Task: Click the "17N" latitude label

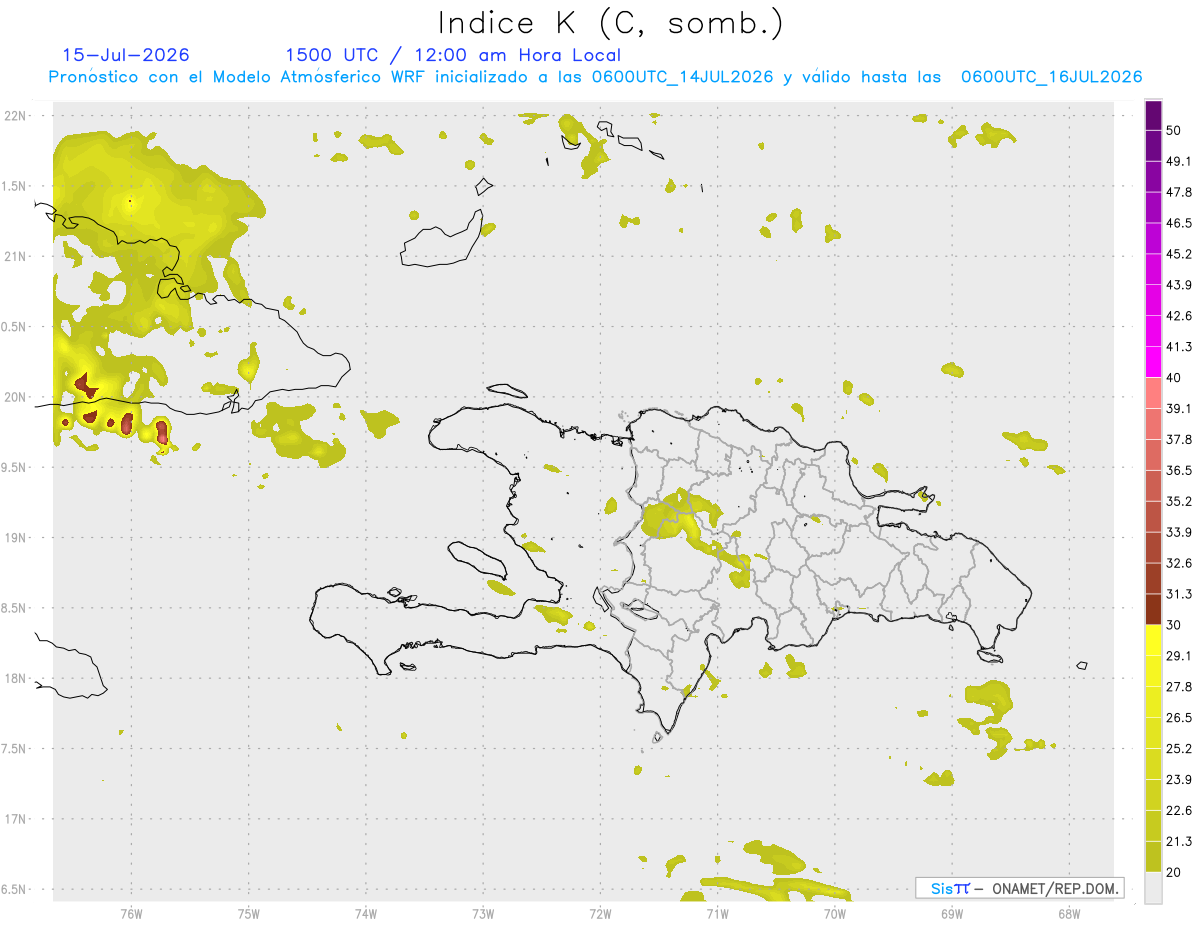Action: coord(16,819)
